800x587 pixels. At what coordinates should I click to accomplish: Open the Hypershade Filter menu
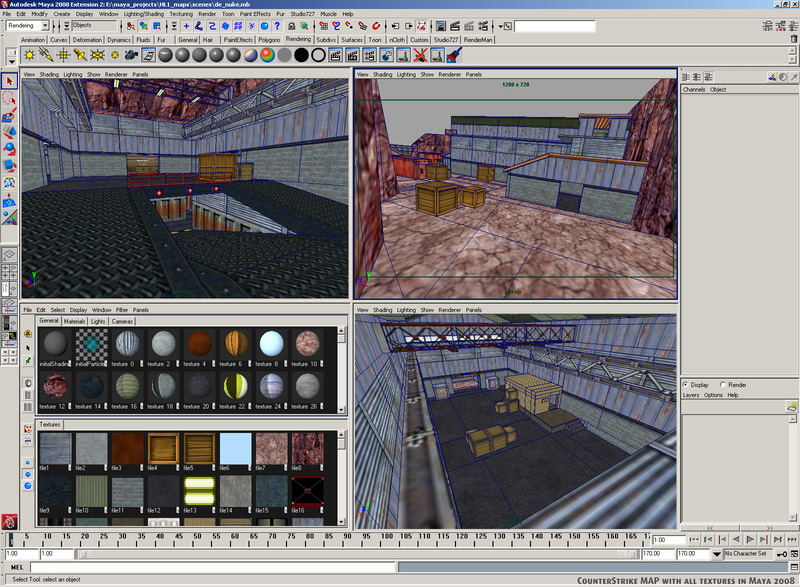[x=122, y=310]
